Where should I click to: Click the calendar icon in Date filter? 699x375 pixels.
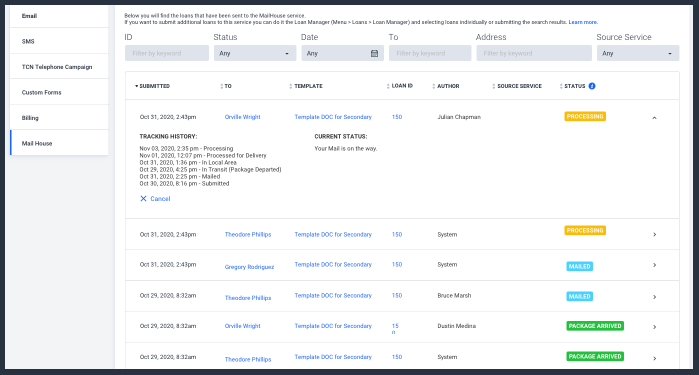[374, 54]
